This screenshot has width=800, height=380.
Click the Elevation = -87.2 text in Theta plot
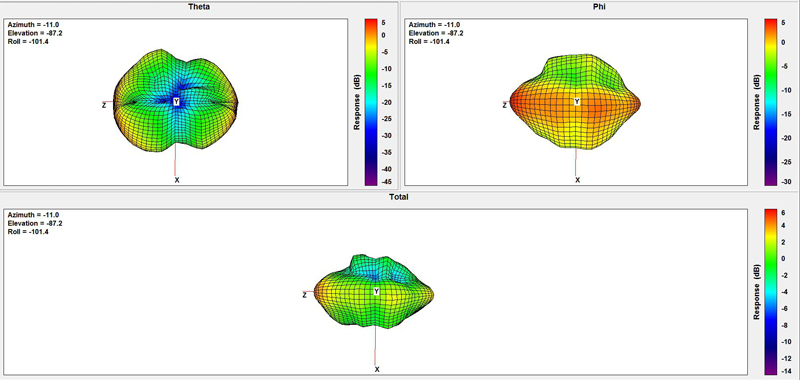[x=35, y=33]
